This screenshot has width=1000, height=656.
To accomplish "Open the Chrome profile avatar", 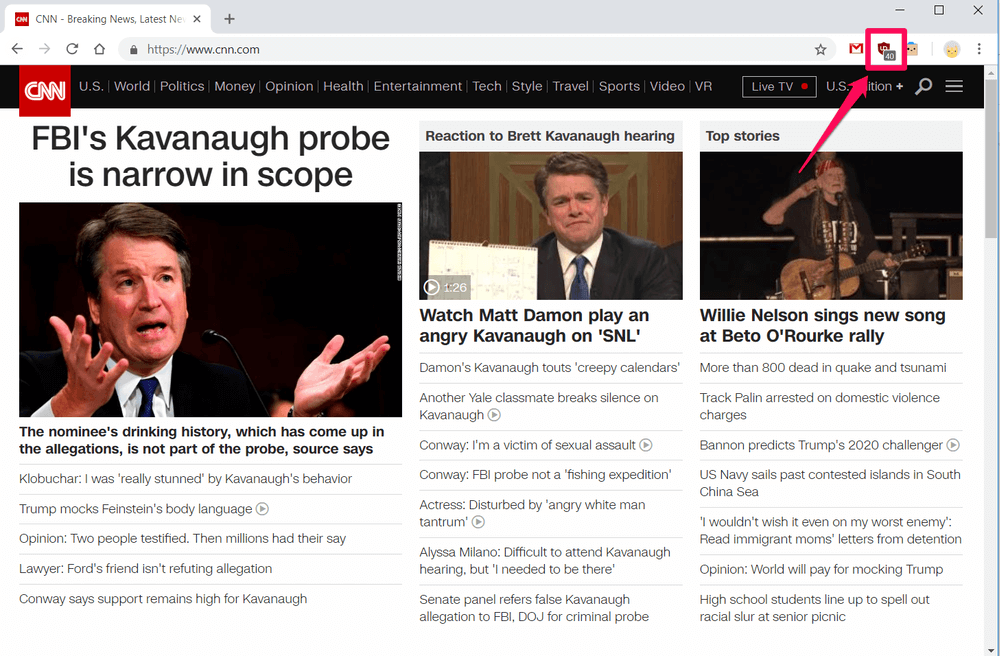I will (x=952, y=49).
